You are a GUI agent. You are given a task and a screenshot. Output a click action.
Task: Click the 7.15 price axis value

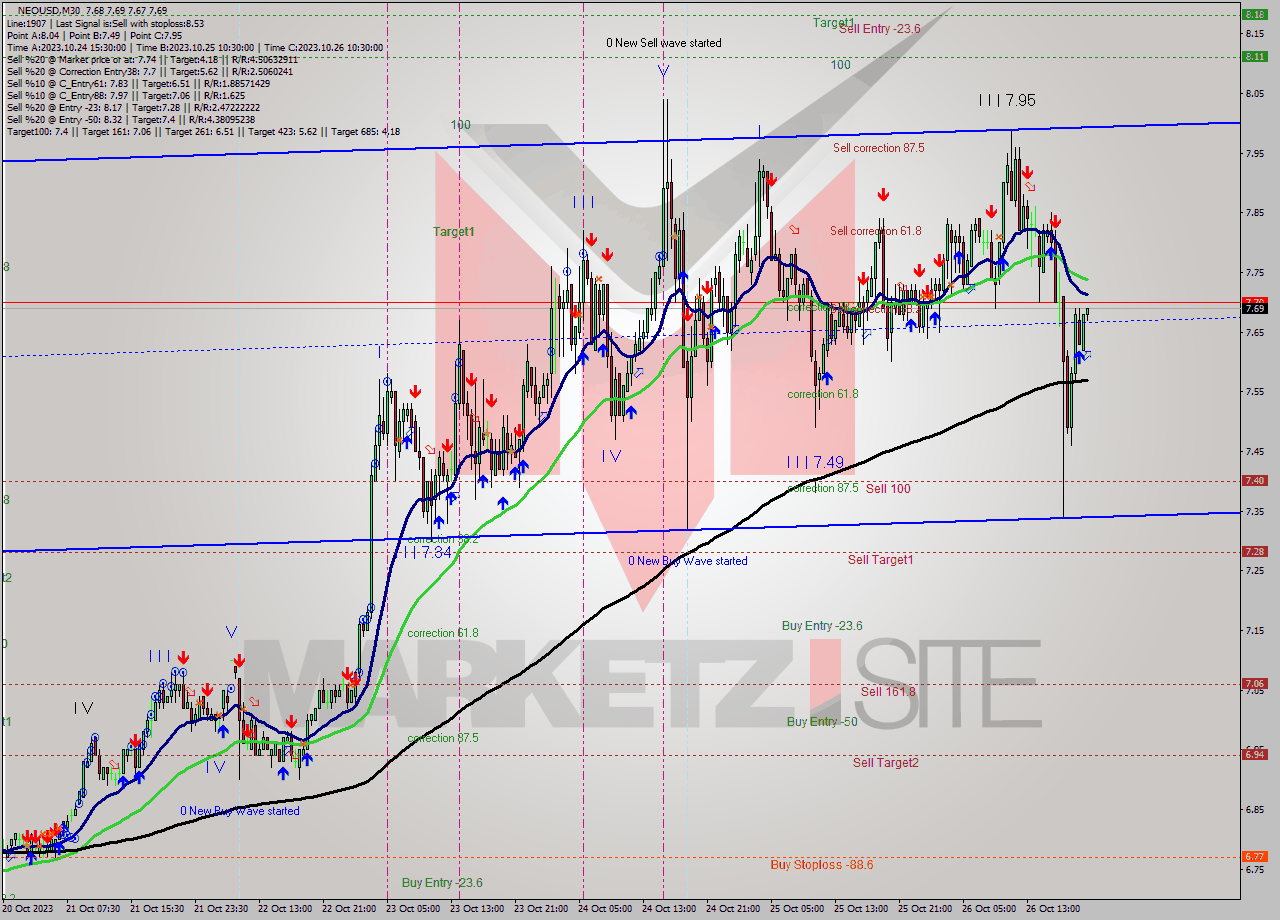(x=1254, y=630)
